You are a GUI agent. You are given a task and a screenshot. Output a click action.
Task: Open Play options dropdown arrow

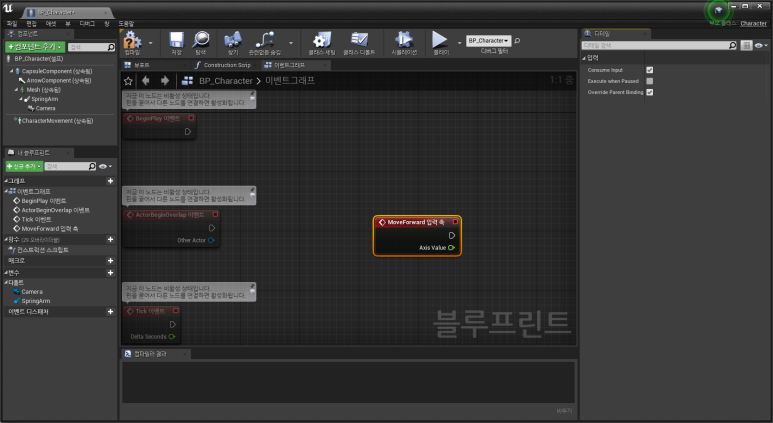pos(459,43)
